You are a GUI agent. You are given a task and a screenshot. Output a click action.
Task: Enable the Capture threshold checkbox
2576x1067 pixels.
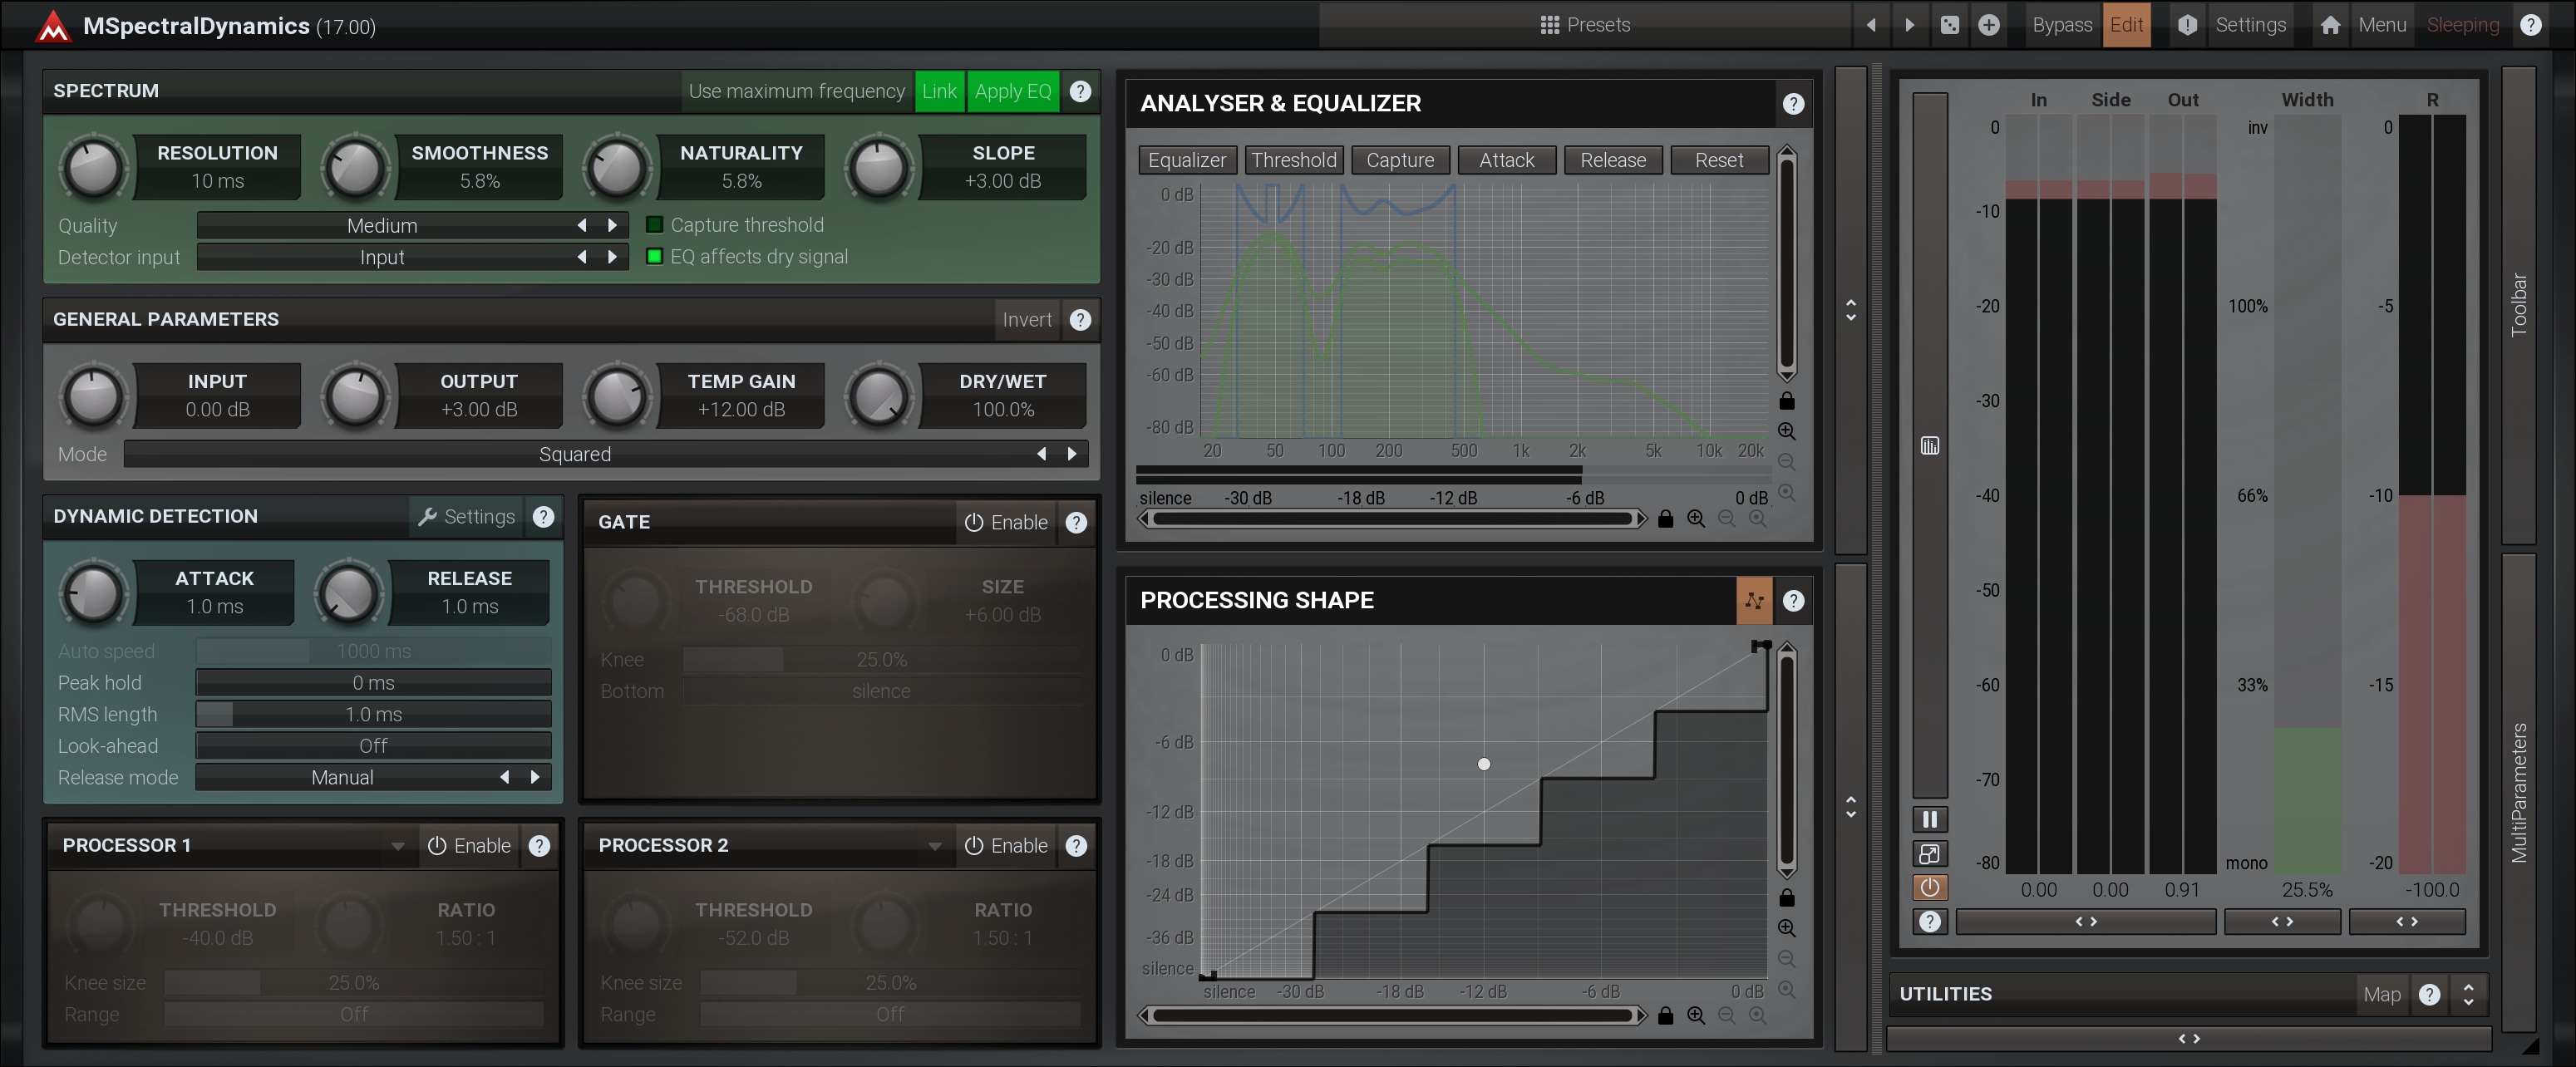(x=655, y=225)
